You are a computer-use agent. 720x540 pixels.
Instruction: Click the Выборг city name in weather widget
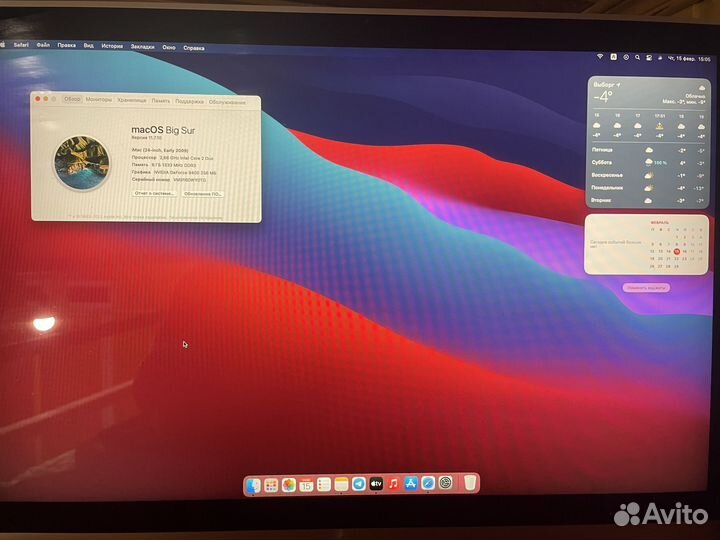(x=603, y=85)
